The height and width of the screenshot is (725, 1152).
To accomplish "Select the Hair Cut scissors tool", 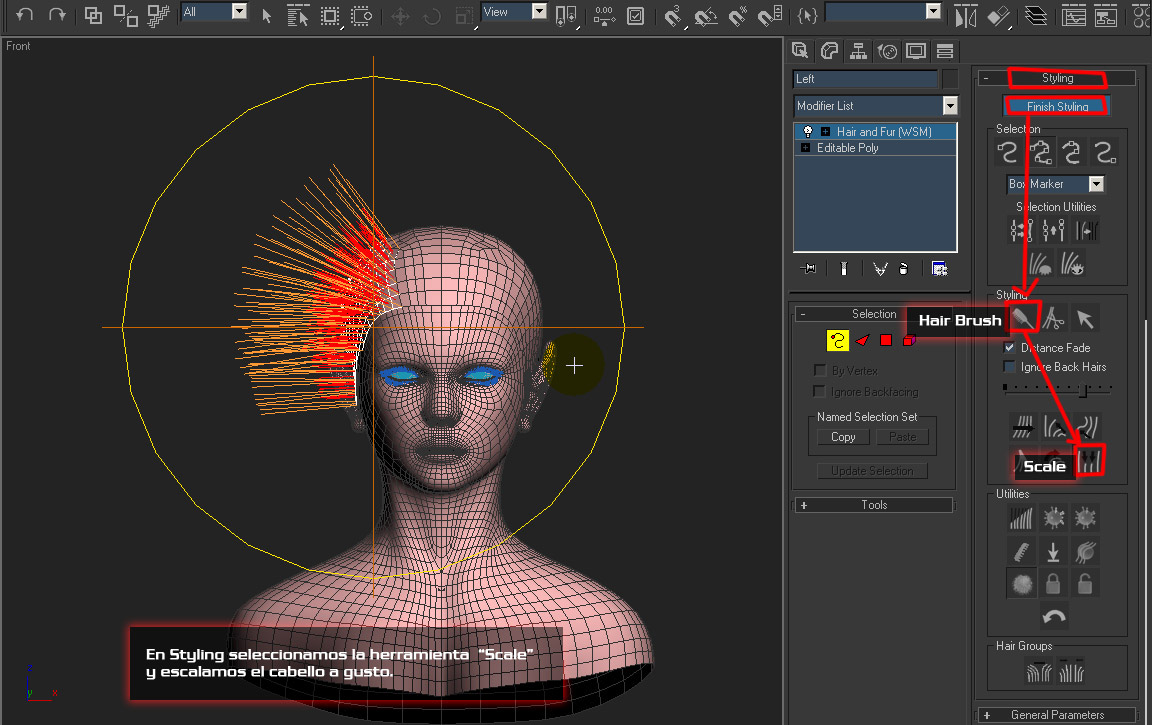I will (x=1054, y=318).
